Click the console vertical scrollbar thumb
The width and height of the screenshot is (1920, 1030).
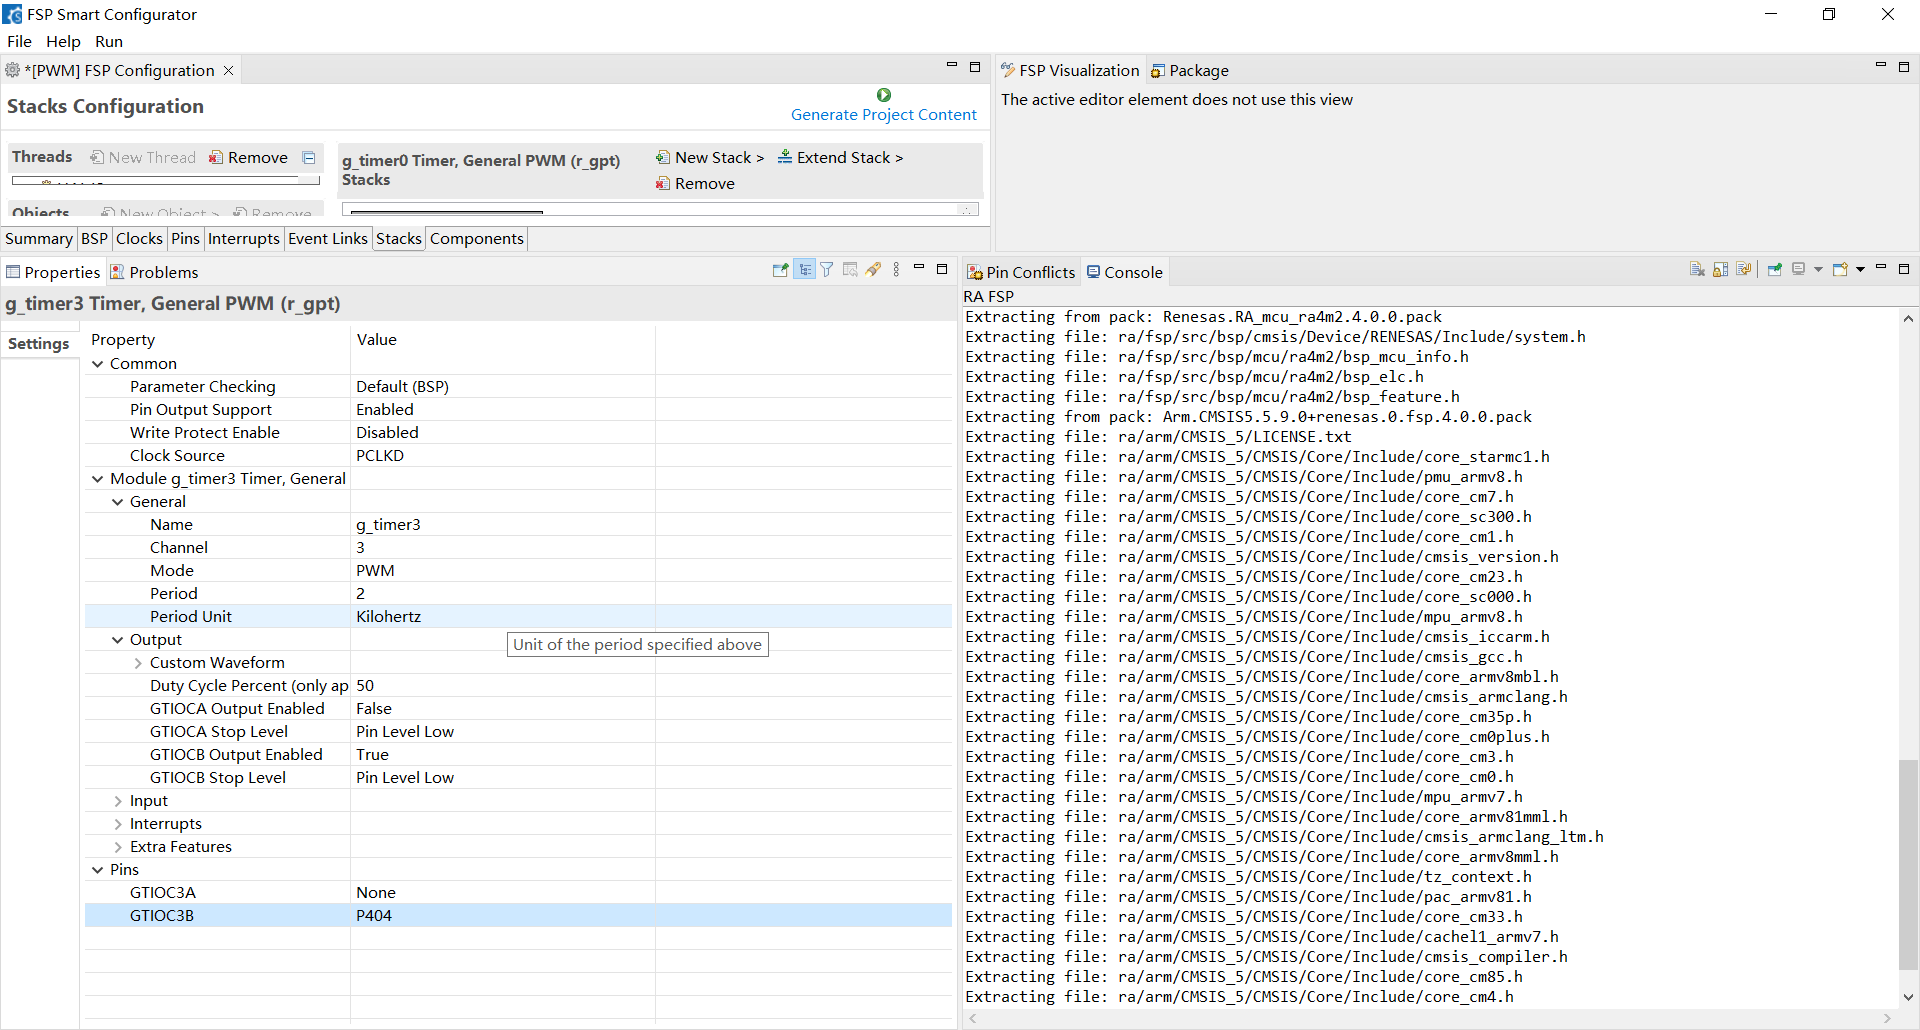[1908, 864]
